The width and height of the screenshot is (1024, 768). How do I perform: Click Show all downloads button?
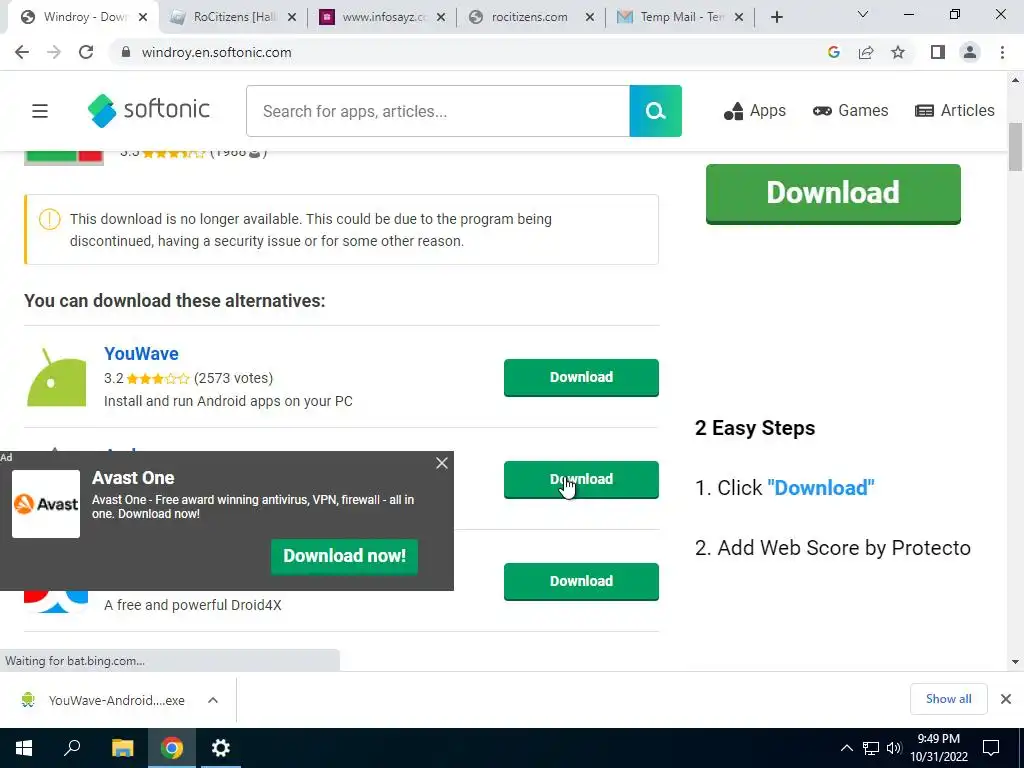coord(948,699)
